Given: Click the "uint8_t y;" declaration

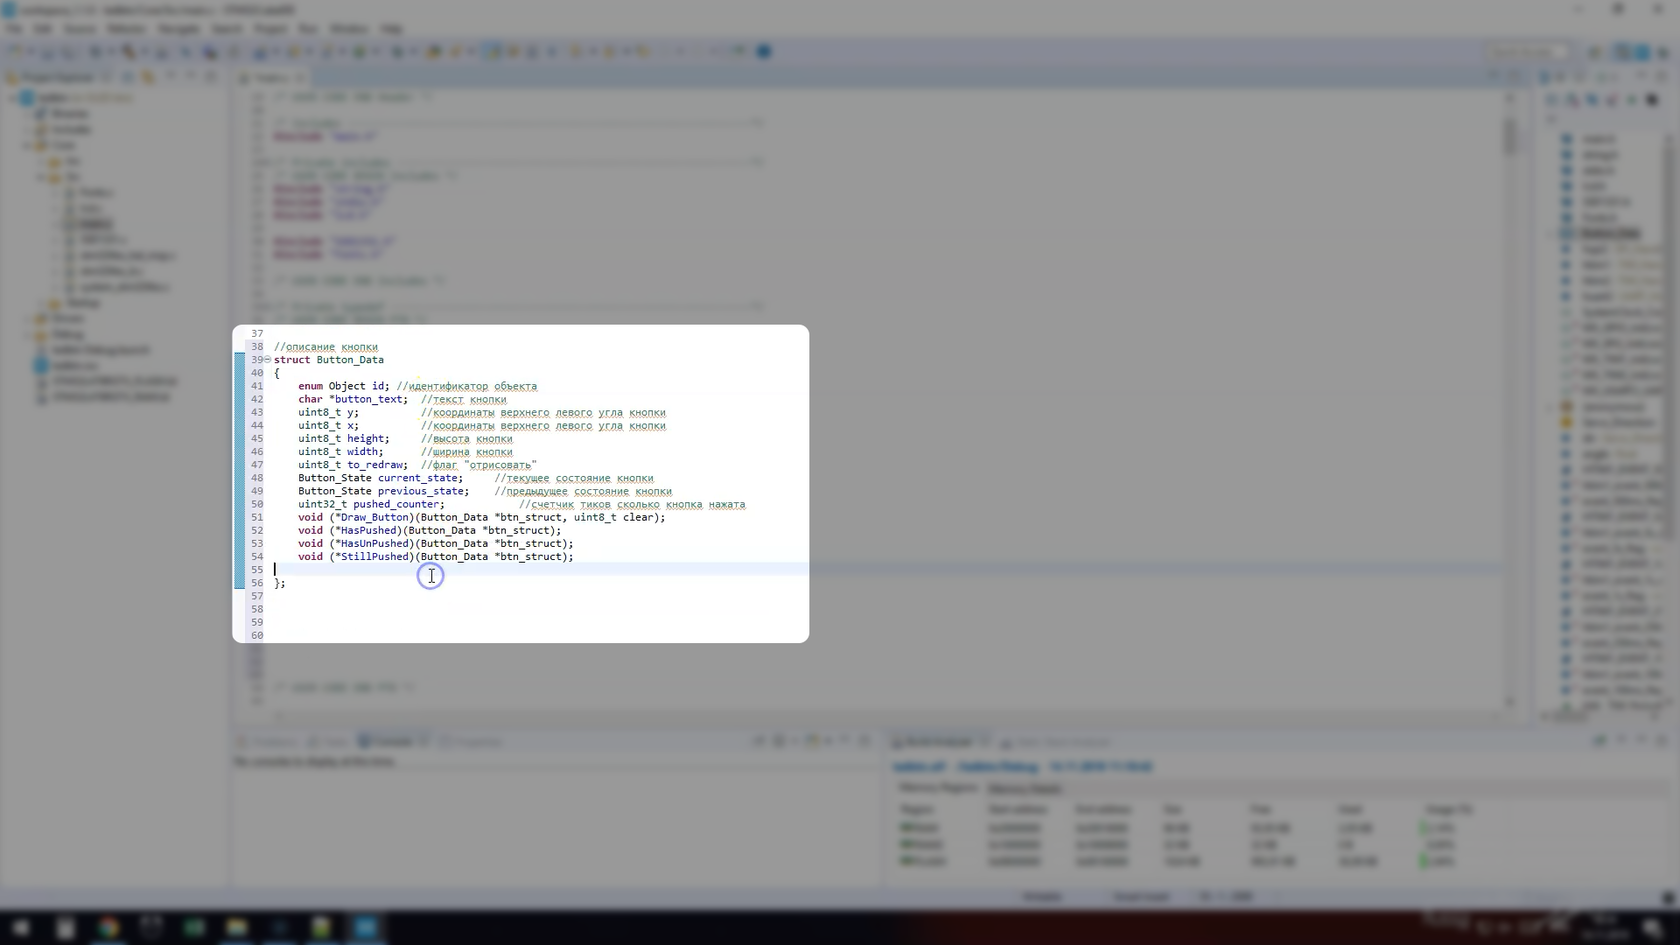Looking at the screenshot, I should tap(328, 412).
